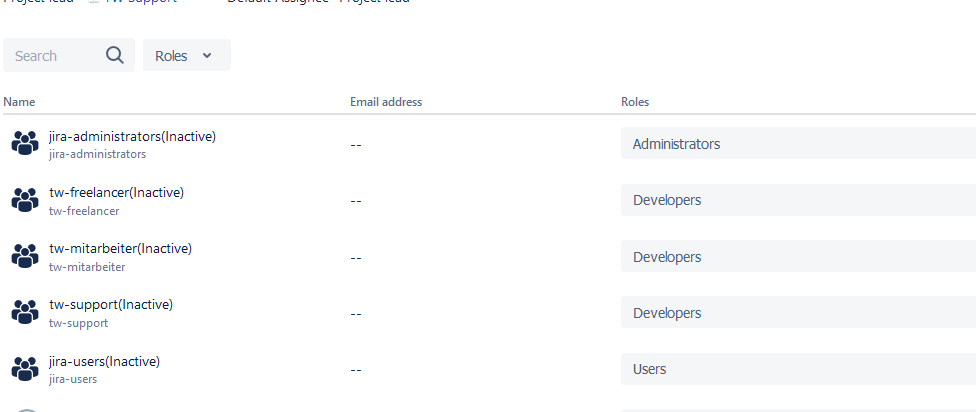Screen dimensions: 976x412
Task: Click the Roles column header
Action: click(635, 102)
